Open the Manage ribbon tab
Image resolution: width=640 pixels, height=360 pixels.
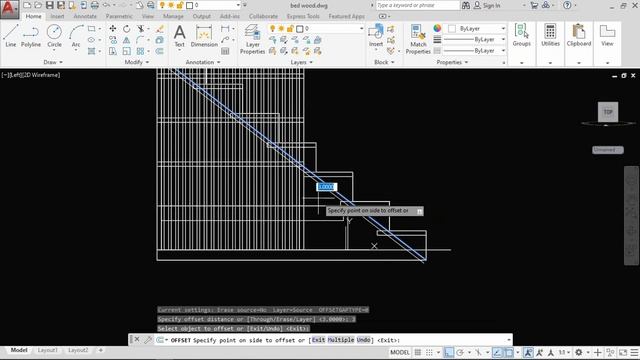click(x=173, y=16)
